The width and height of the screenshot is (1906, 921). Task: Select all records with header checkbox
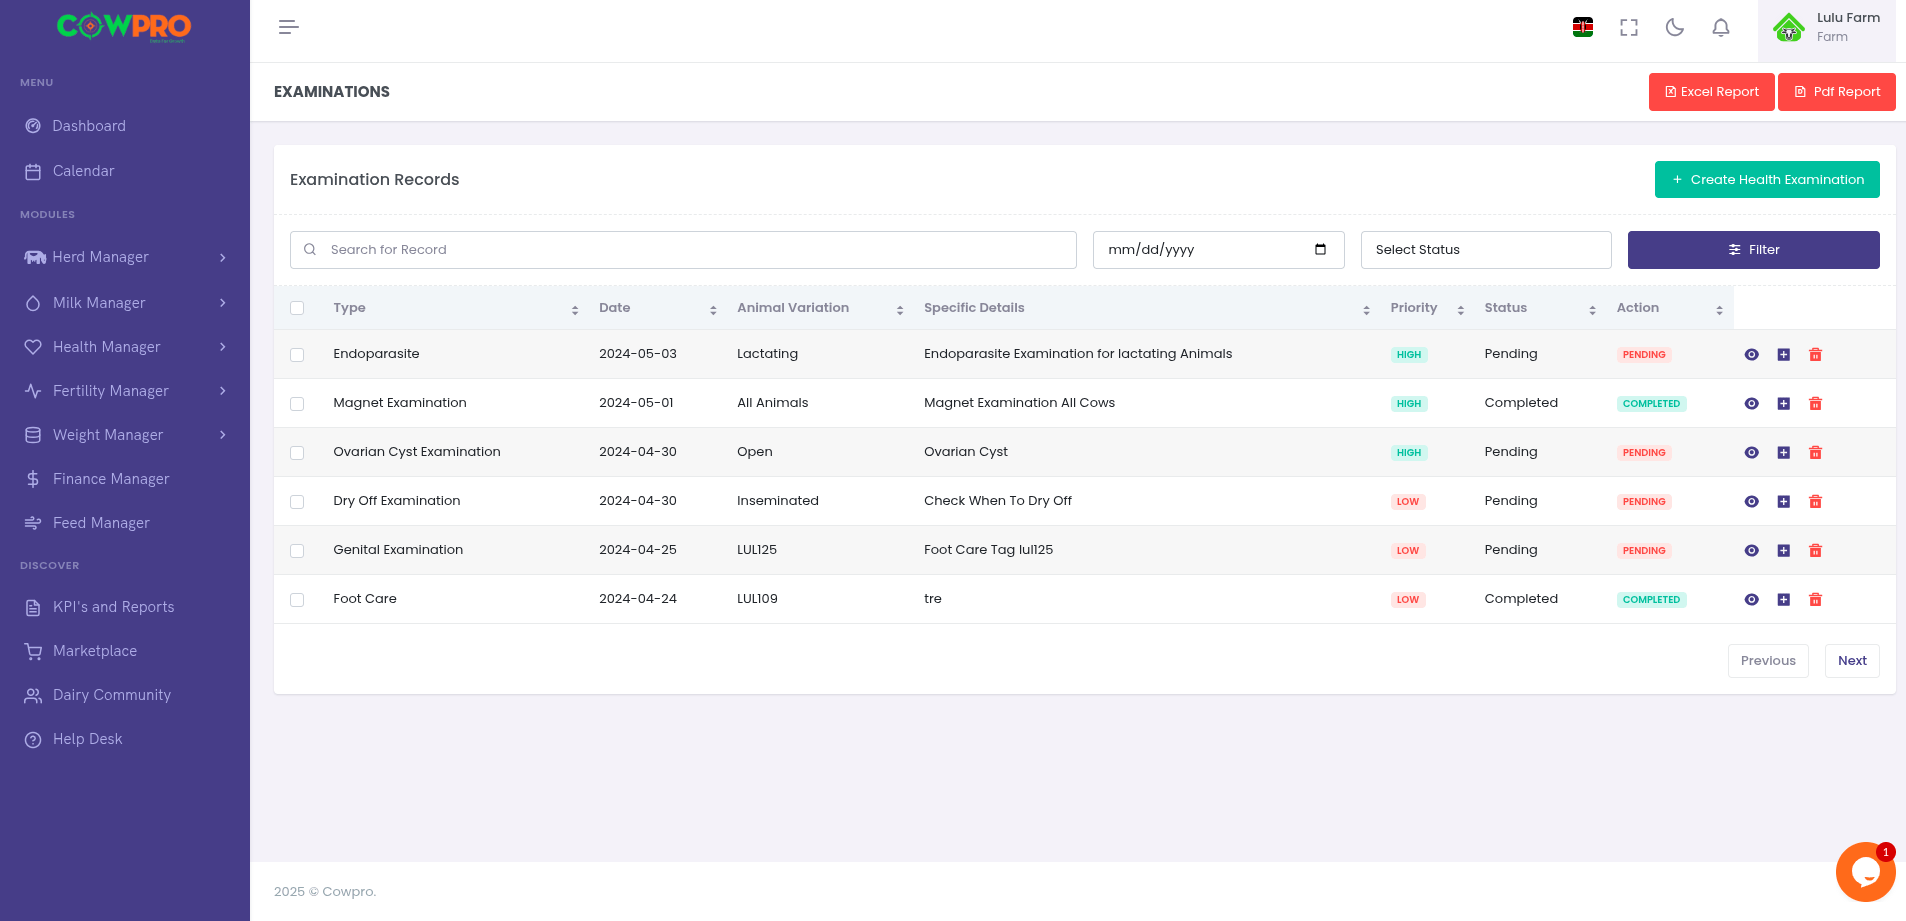[297, 308]
